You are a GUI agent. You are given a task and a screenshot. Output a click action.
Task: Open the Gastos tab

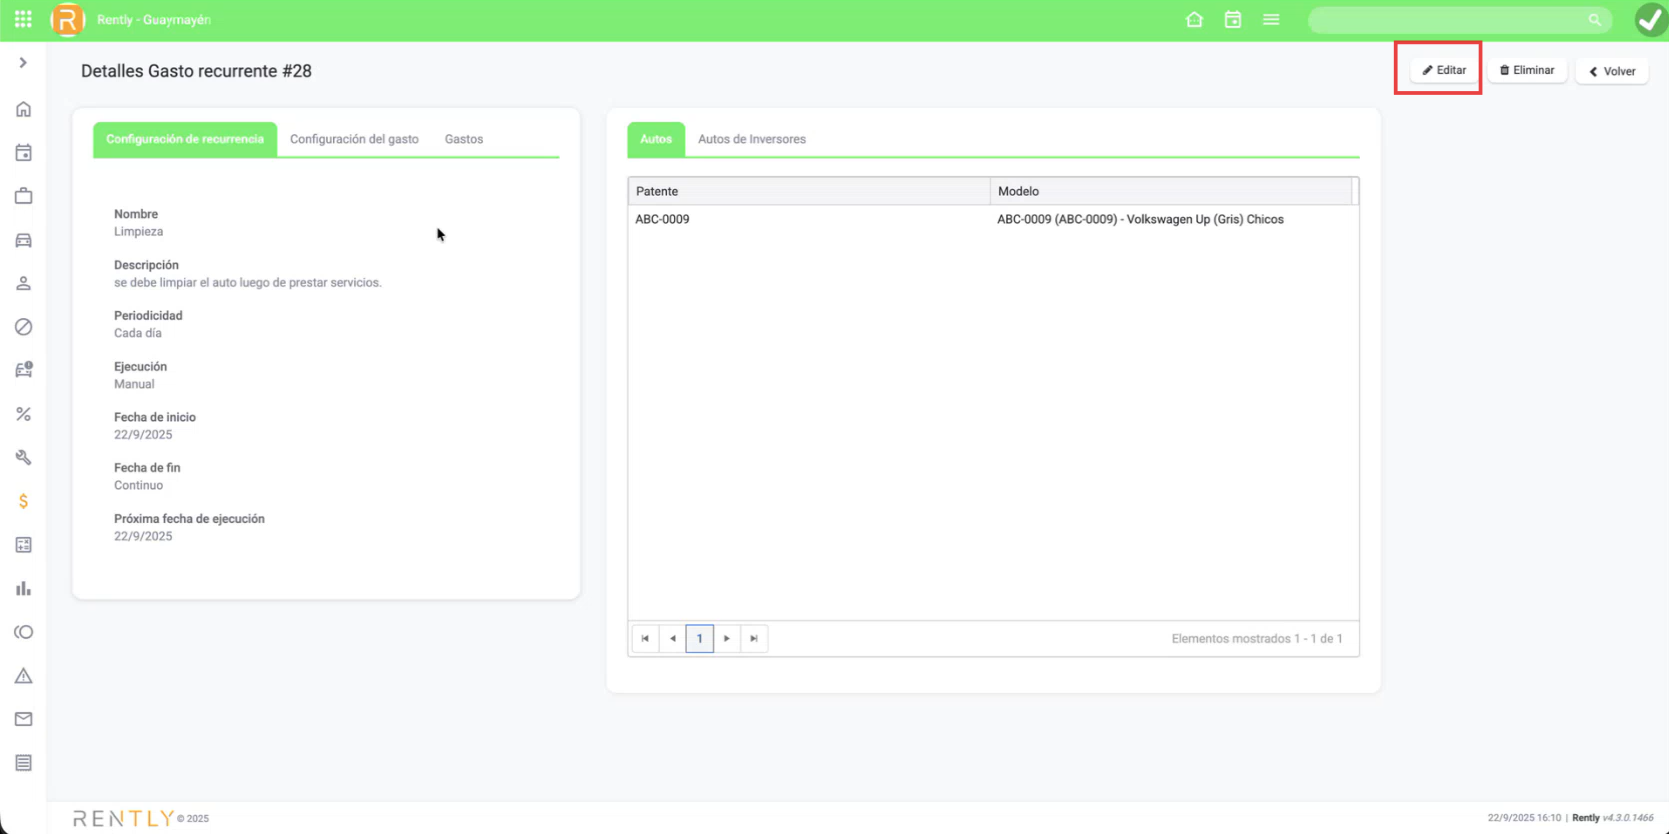(464, 139)
